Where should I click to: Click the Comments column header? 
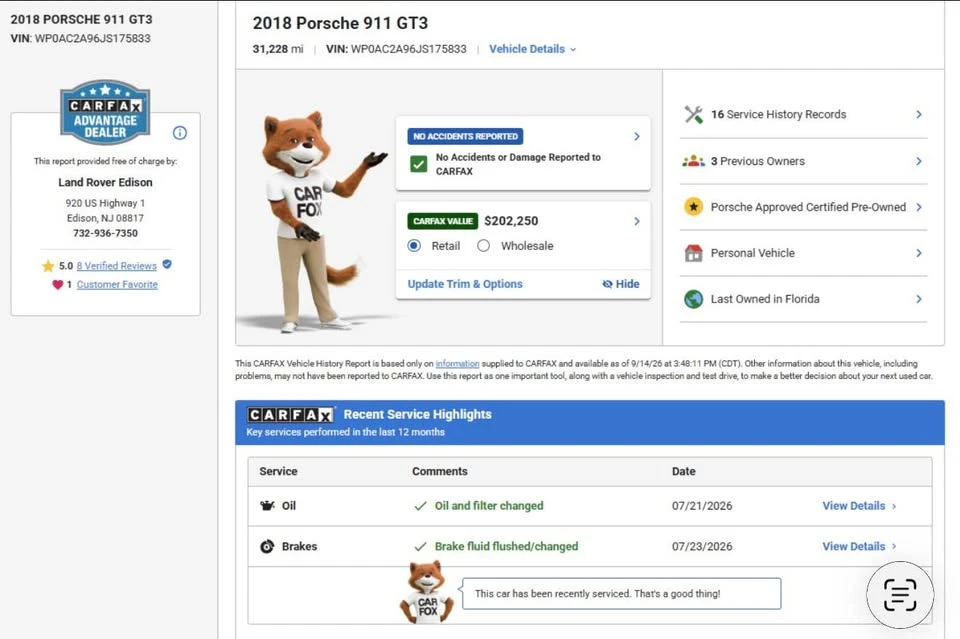click(440, 471)
